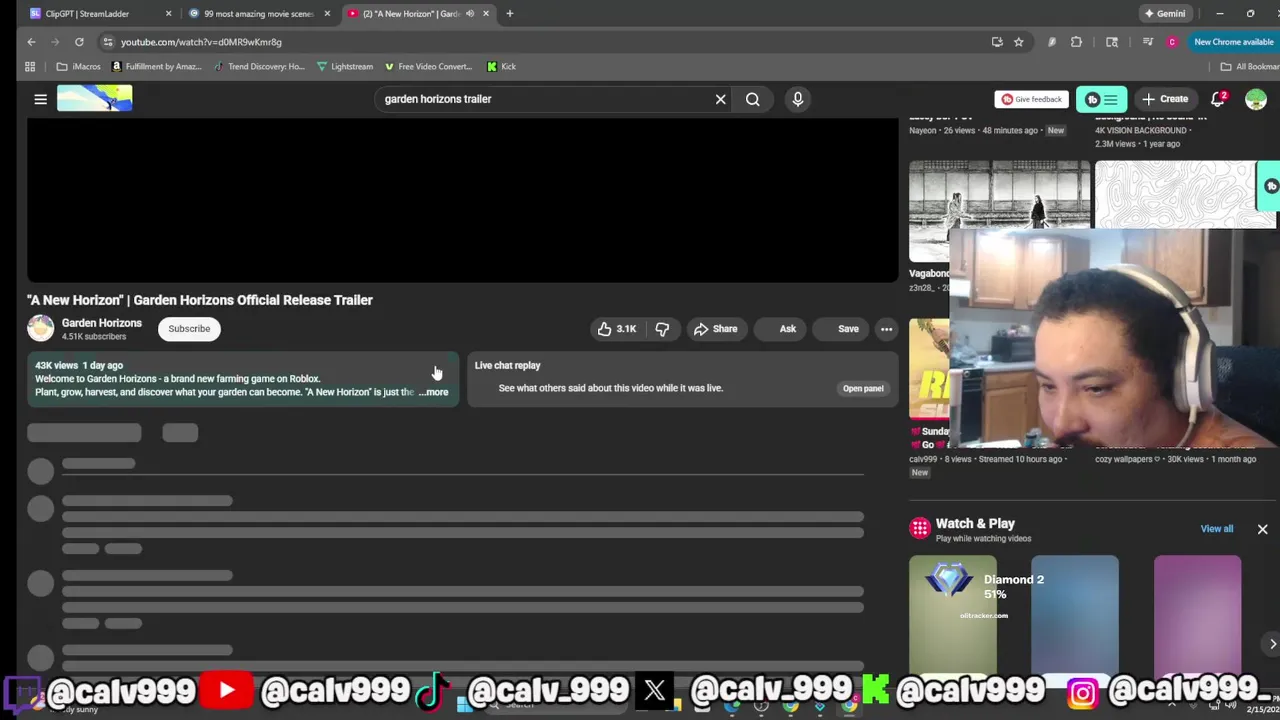Open the live chat replay panel
This screenshot has height=720, width=1280.
[863, 388]
